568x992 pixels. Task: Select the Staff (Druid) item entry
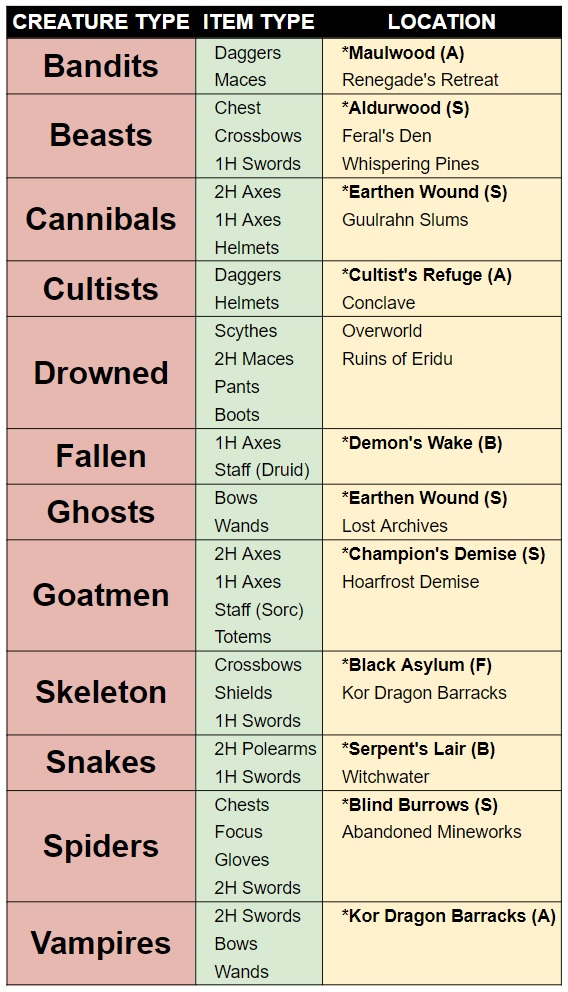(262, 471)
